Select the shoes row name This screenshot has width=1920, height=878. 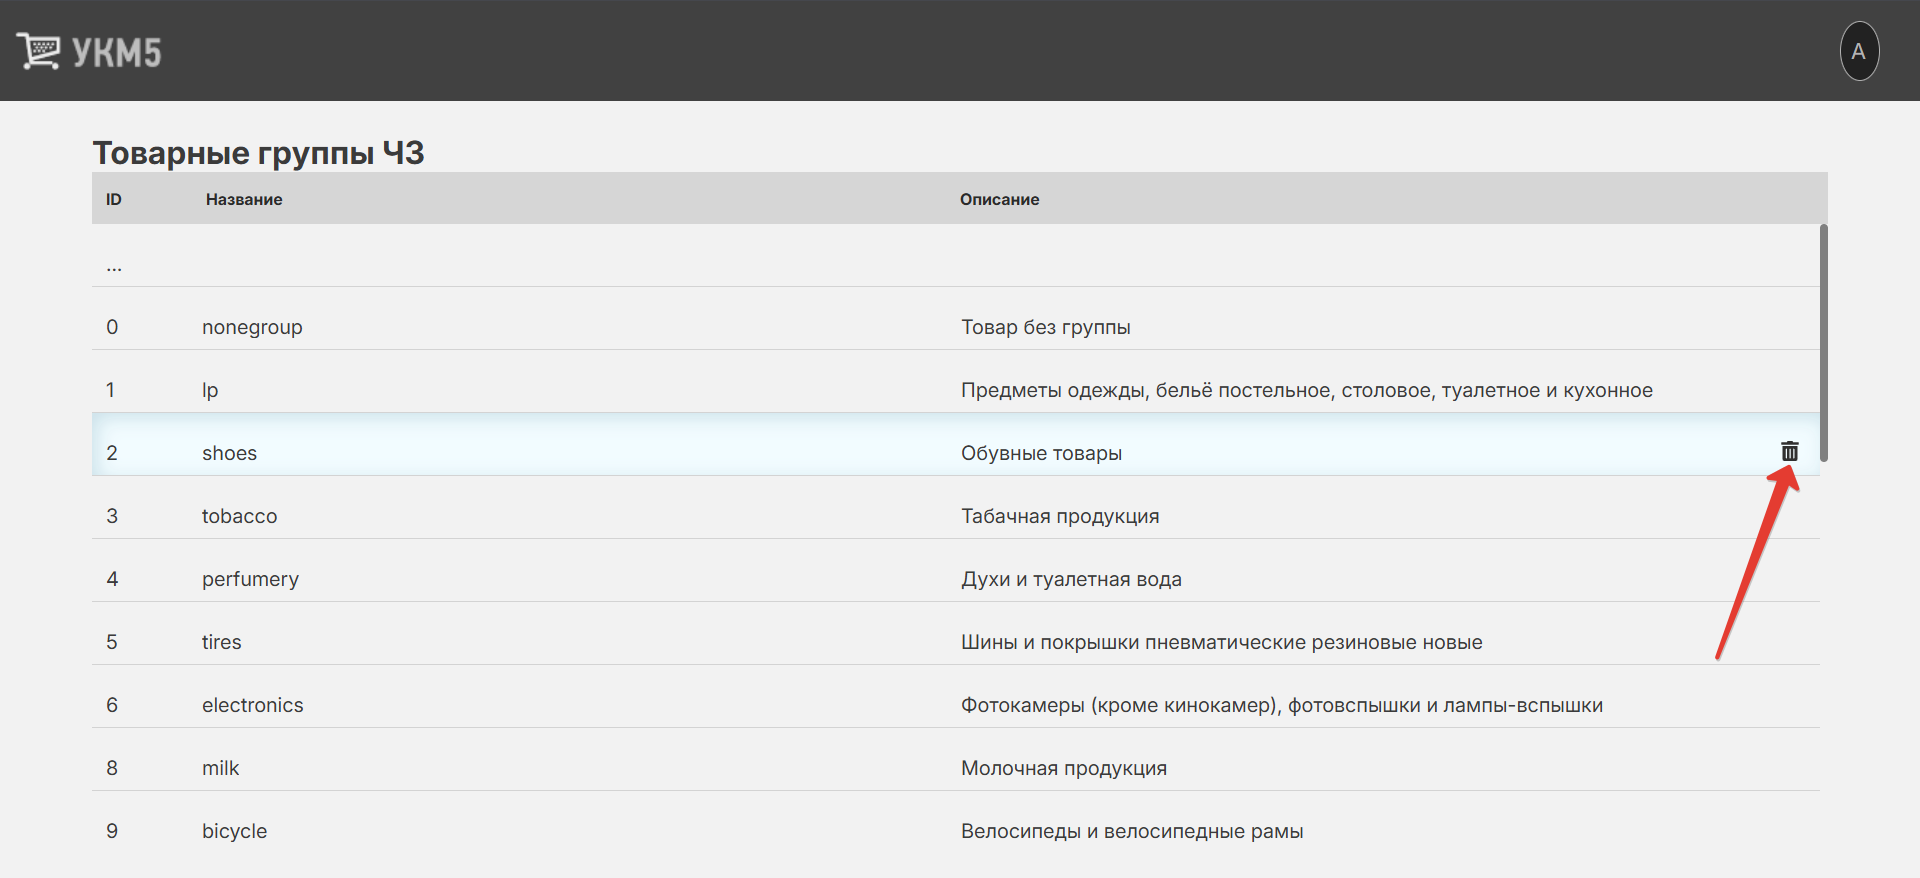point(229,453)
